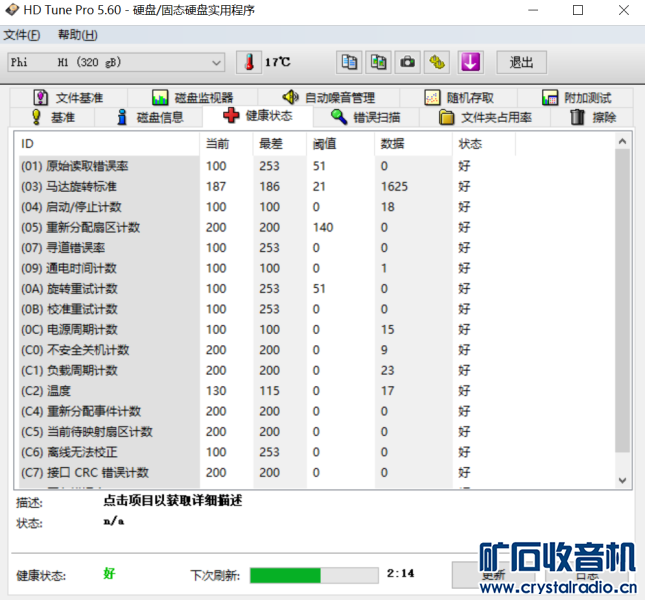The image size is (645, 600).
Task: Click the 更新 update button
Action: (494, 575)
